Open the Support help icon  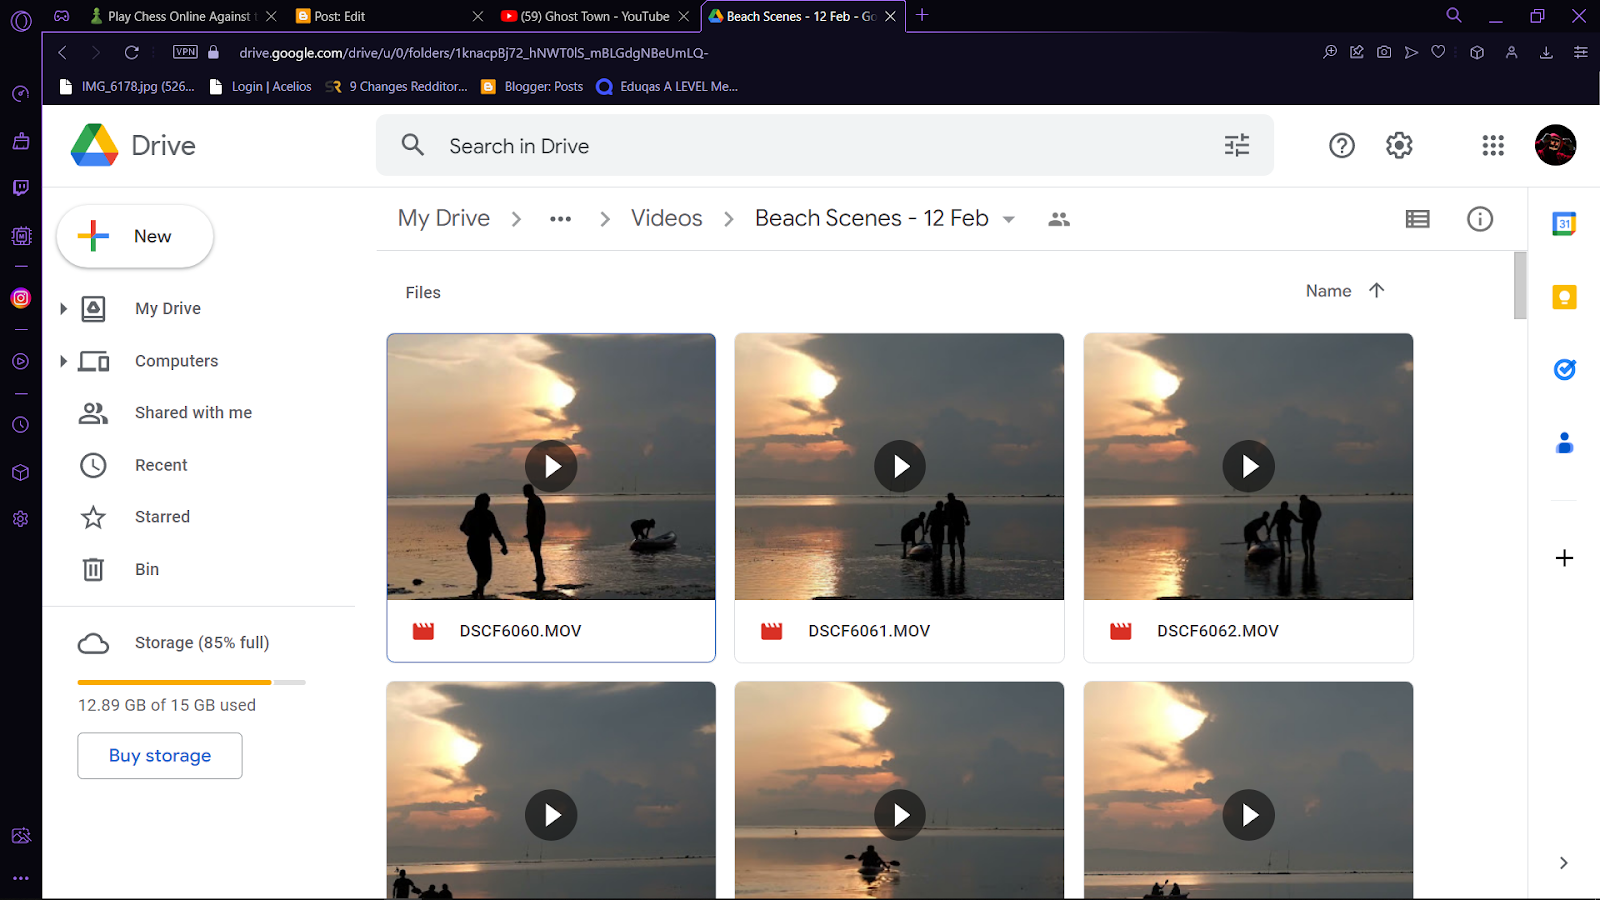(1342, 146)
